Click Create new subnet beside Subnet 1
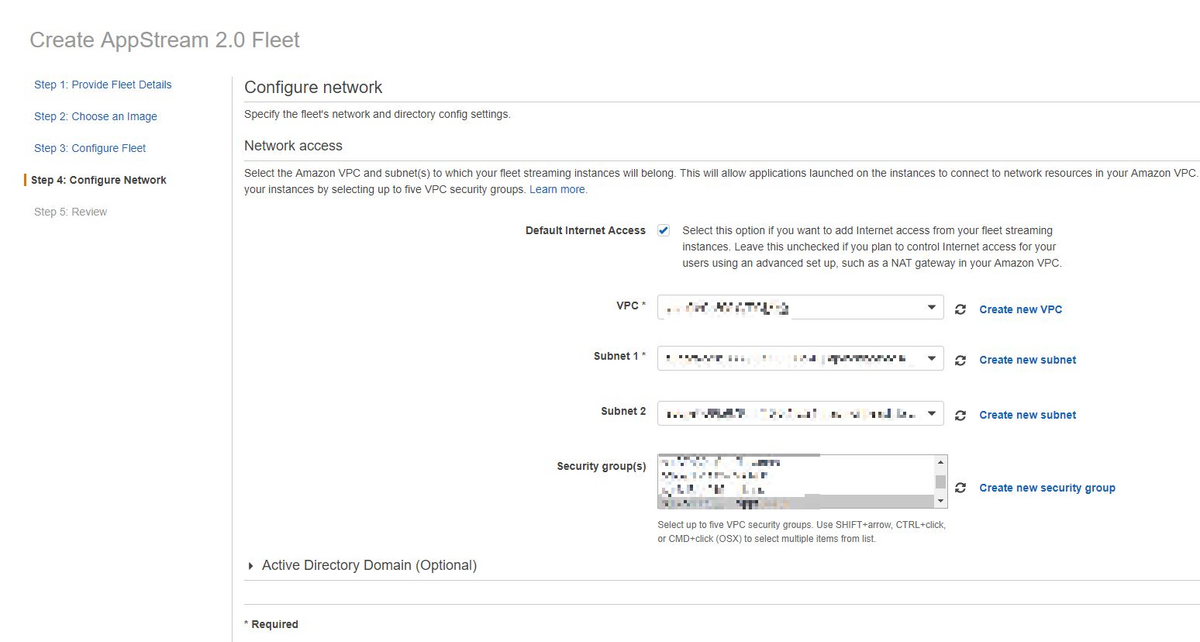 [1027, 360]
